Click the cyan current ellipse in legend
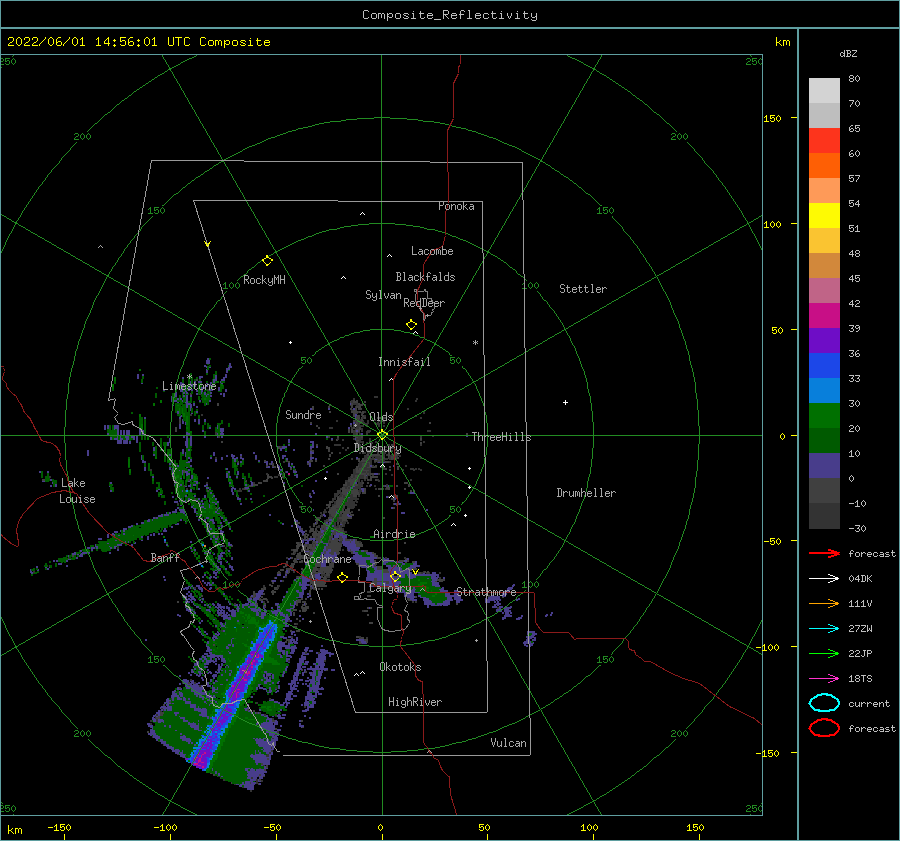The height and width of the screenshot is (841, 900). 824,703
